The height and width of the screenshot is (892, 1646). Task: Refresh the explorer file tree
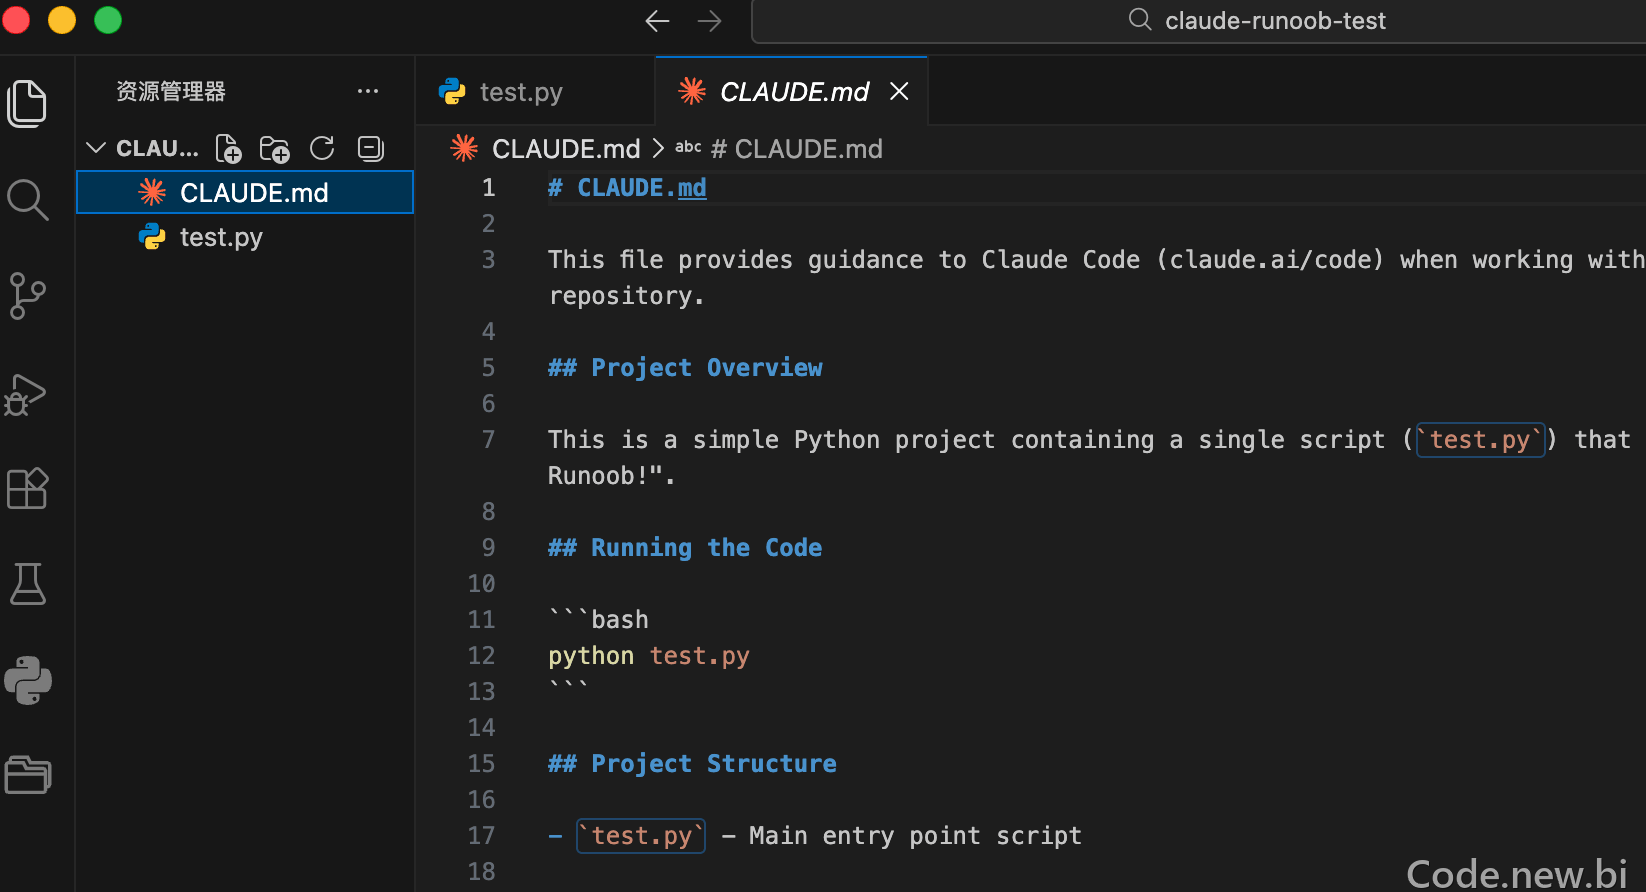coord(322,149)
